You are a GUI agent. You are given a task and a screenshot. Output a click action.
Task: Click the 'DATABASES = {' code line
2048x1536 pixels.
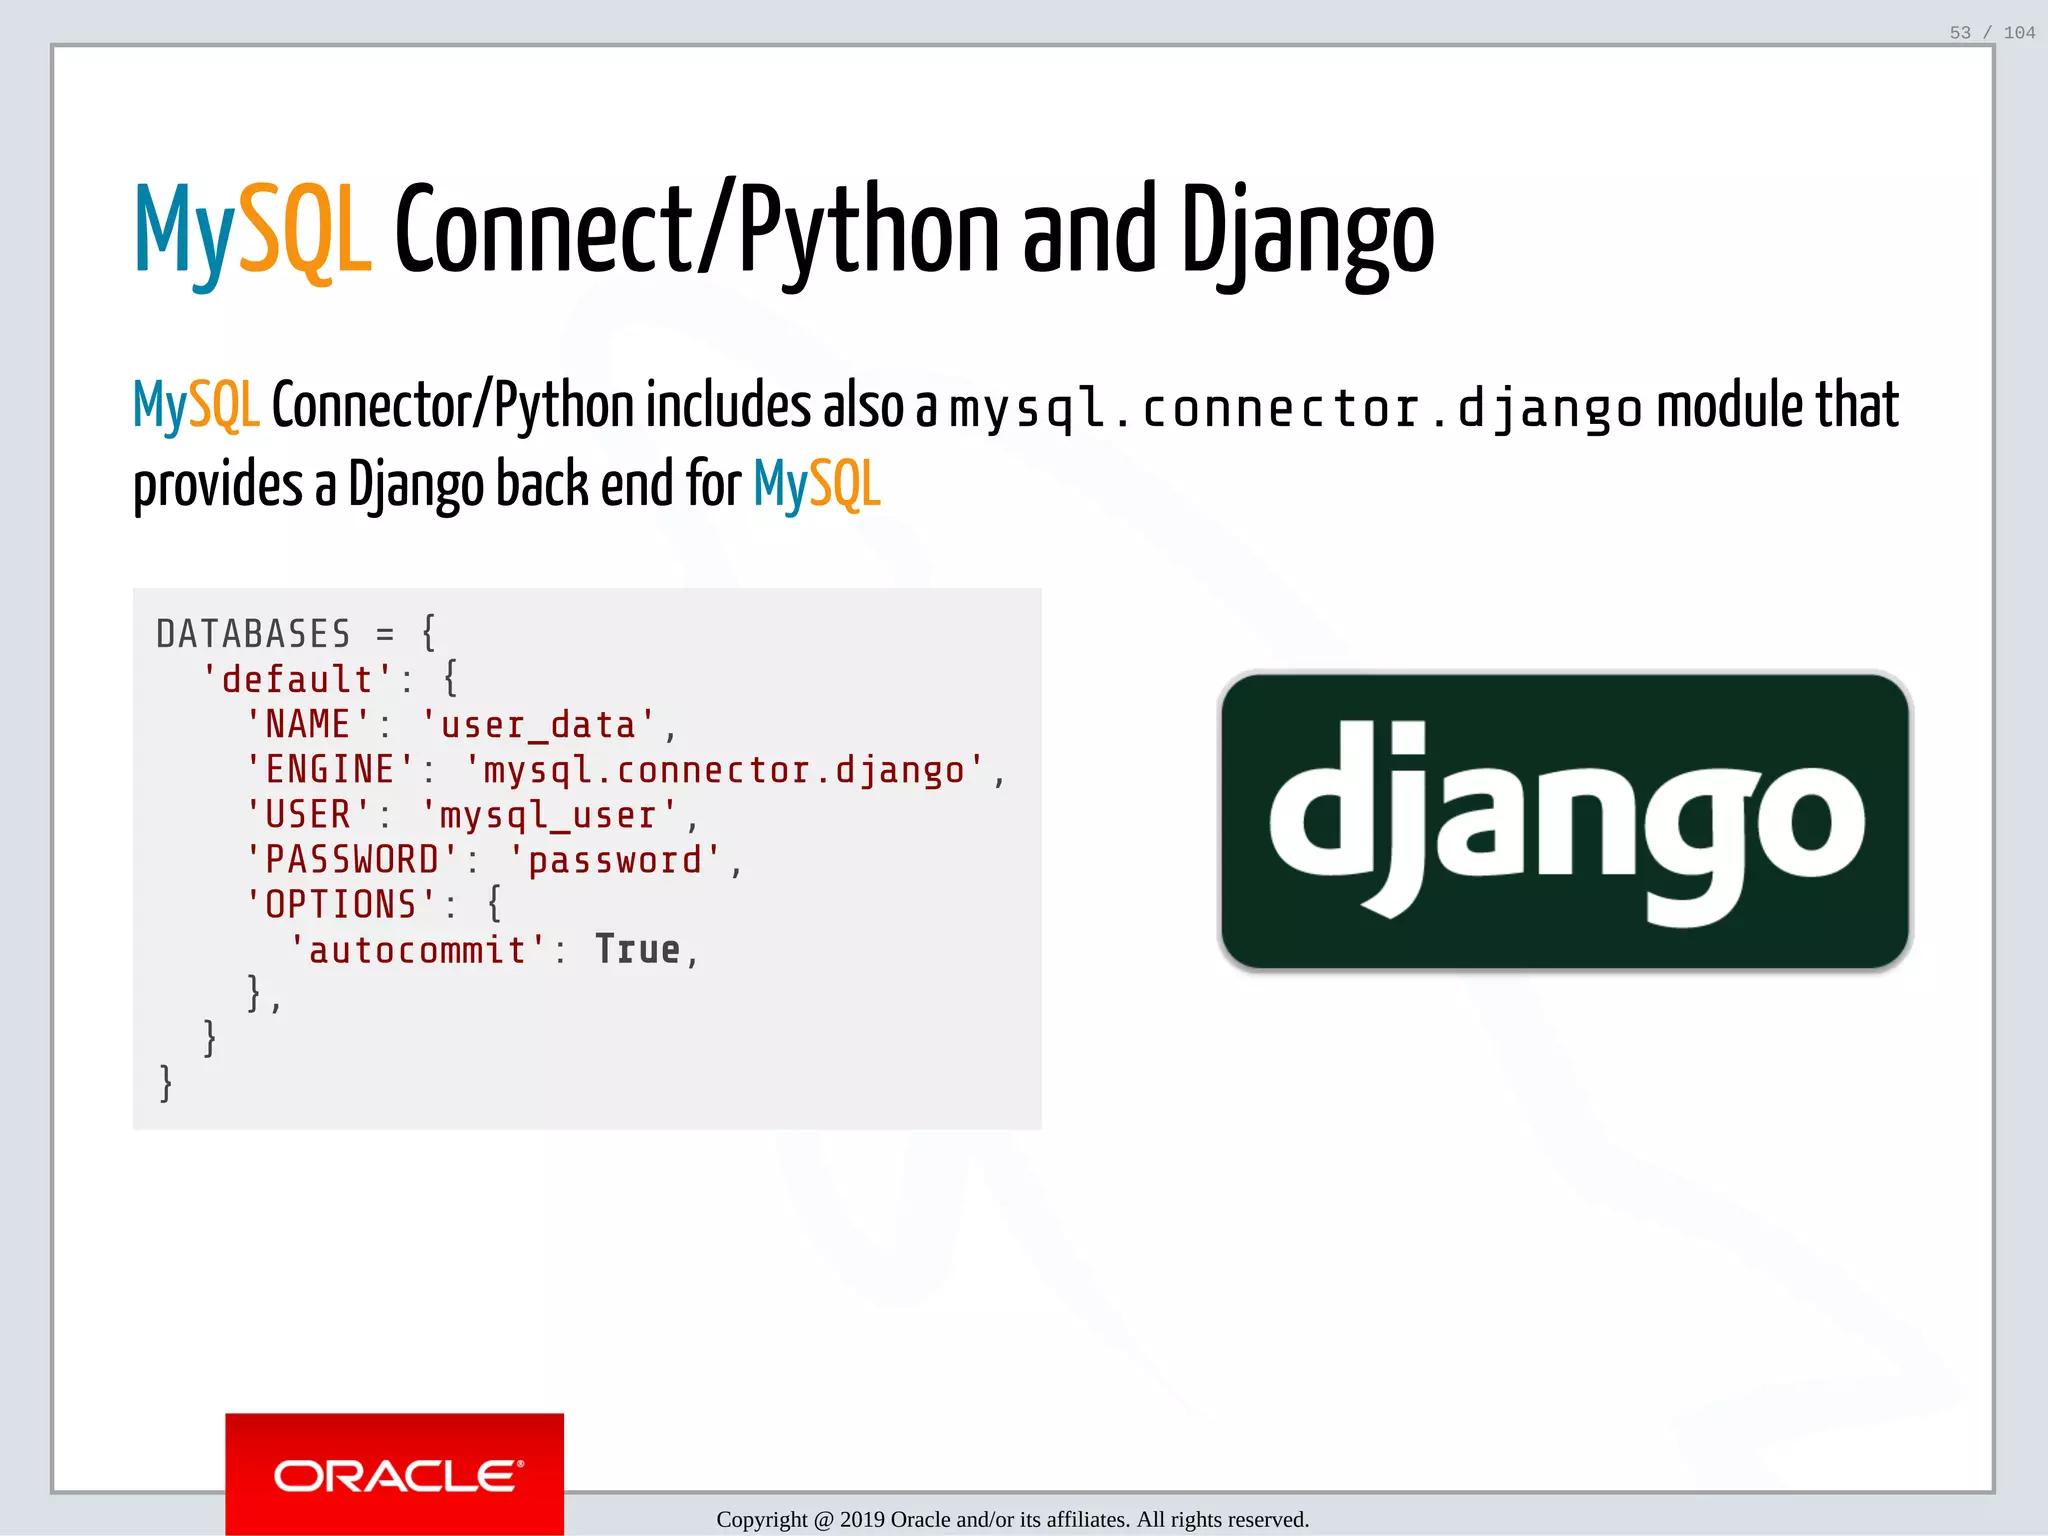[x=296, y=634]
